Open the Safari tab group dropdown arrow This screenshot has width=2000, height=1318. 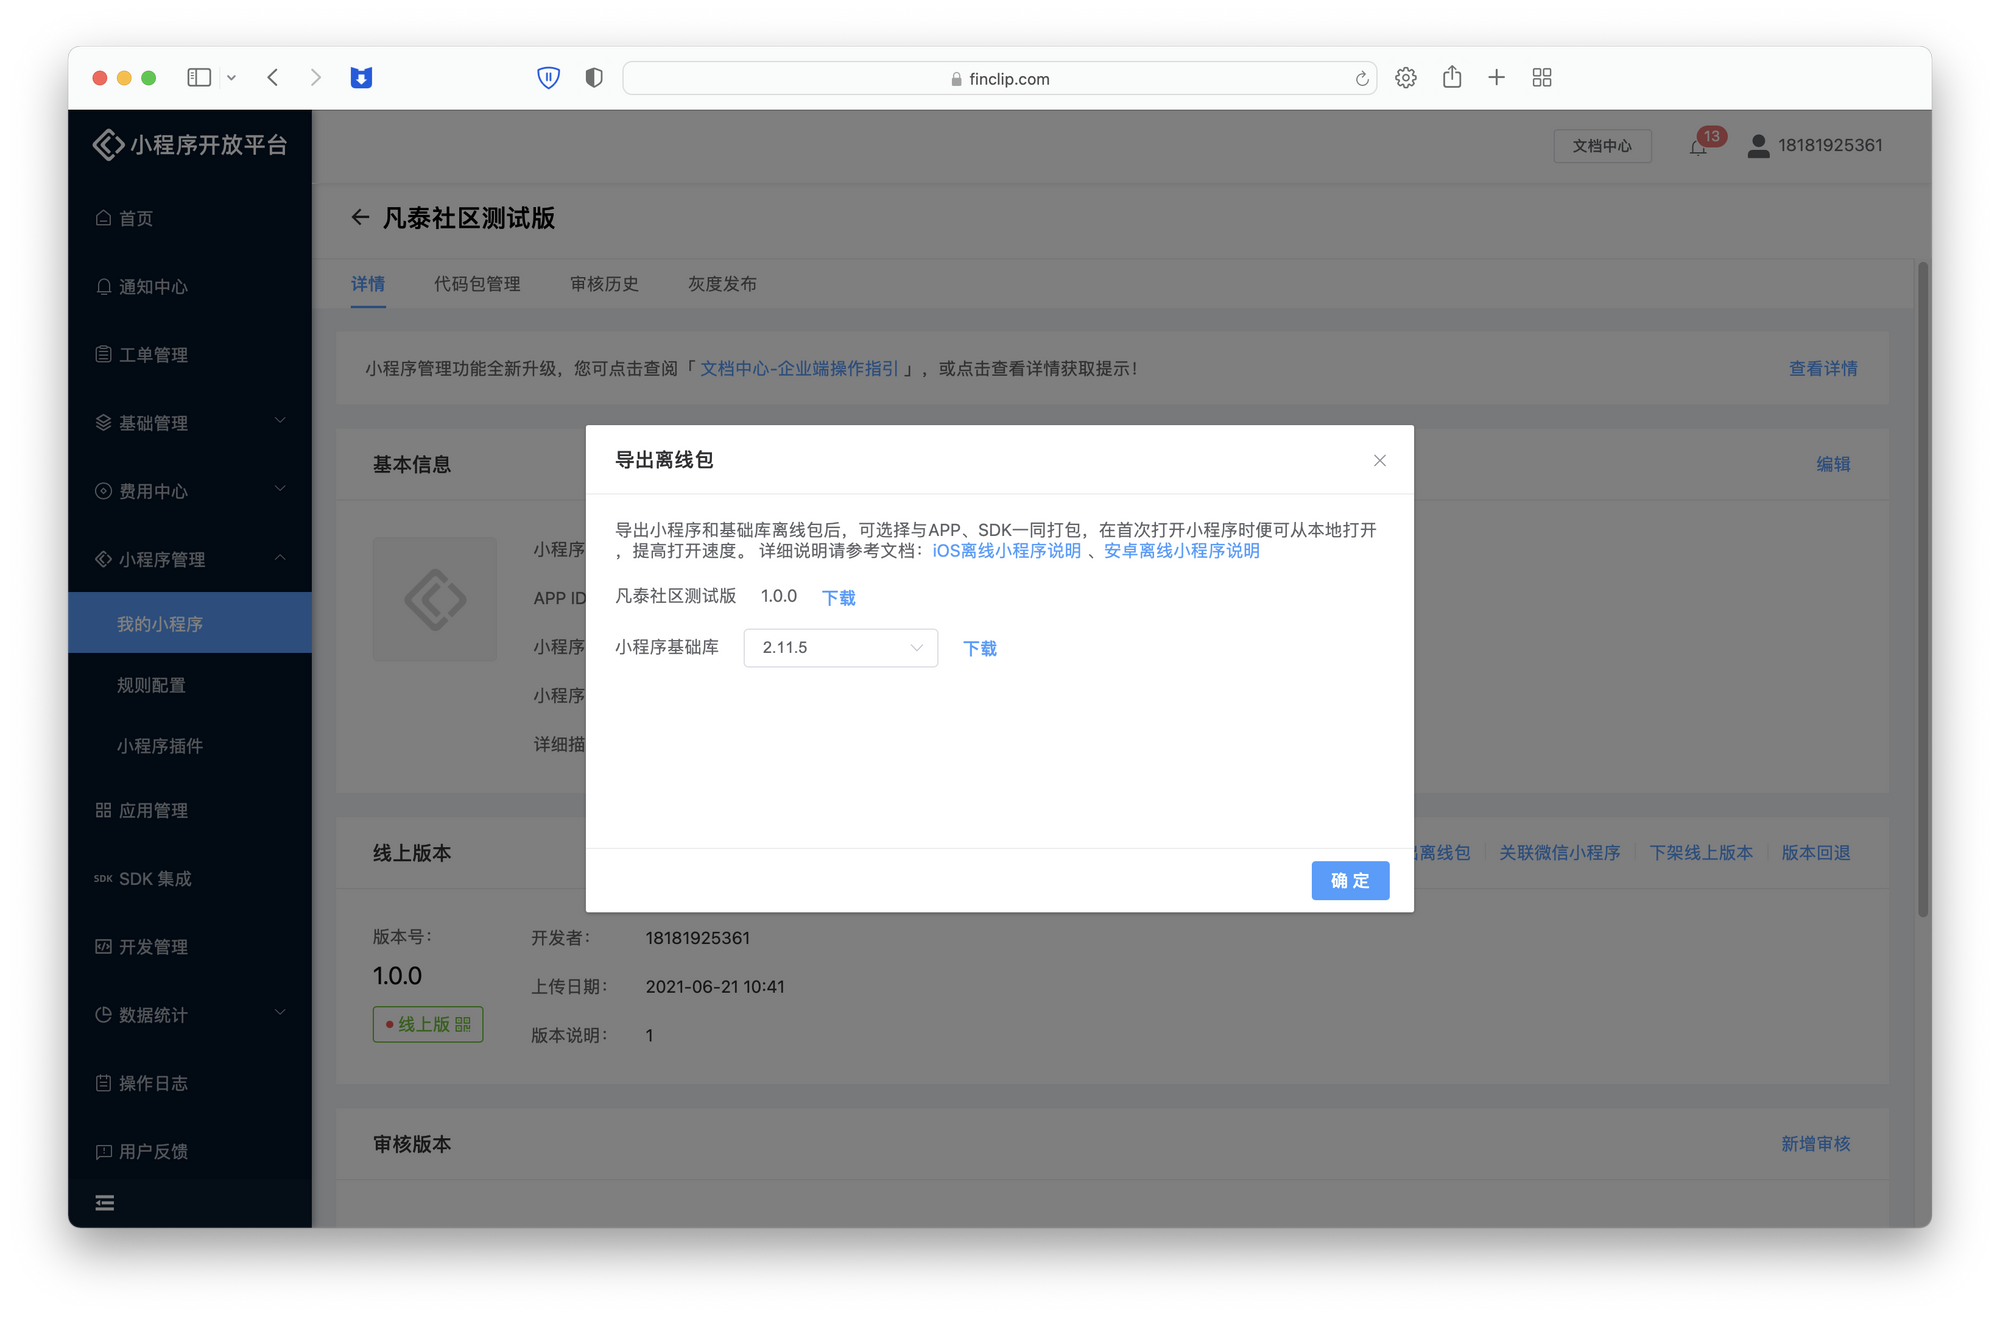pyautogui.click(x=231, y=78)
